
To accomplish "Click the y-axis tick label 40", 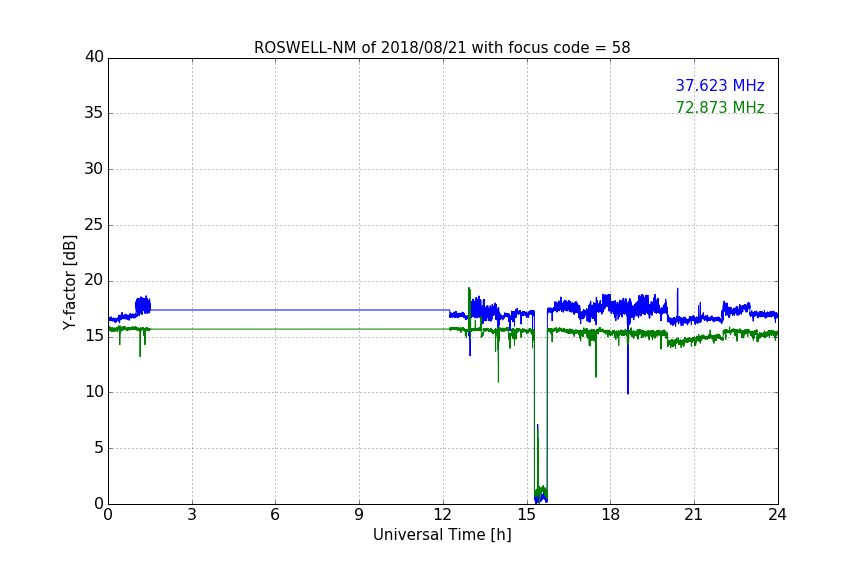I will pos(94,57).
